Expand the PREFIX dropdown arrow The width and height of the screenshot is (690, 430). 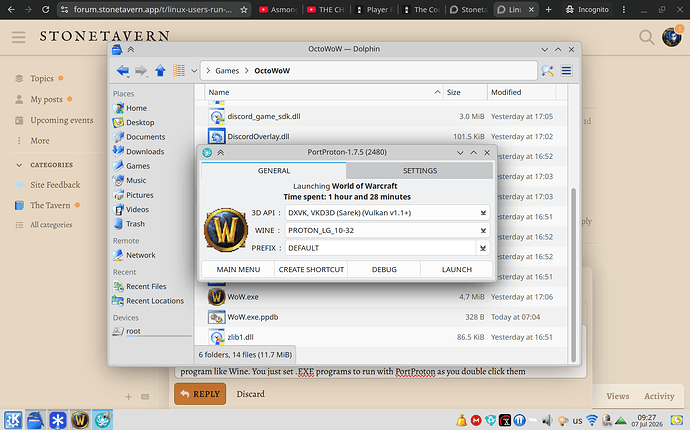click(483, 248)
